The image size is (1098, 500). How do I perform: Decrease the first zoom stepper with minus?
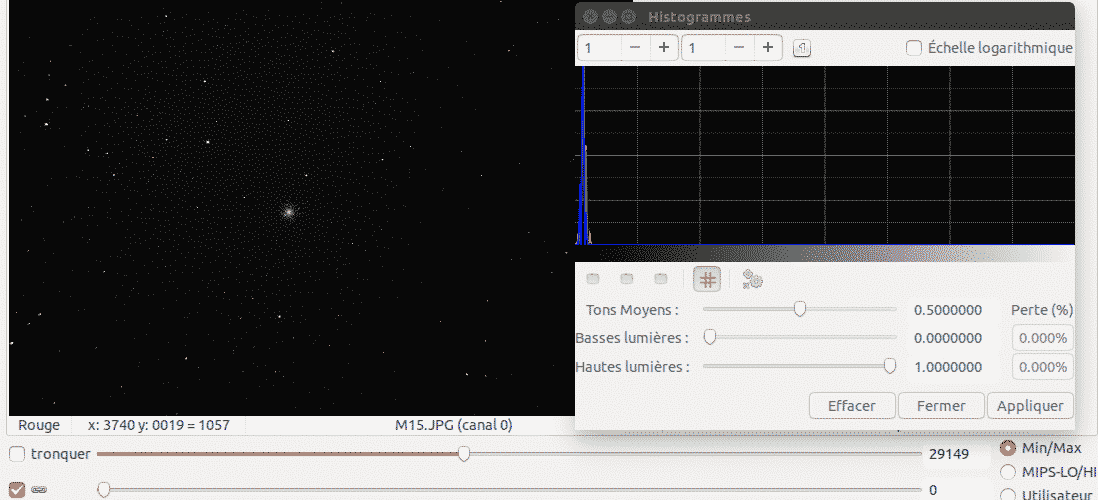click(635, 48)
